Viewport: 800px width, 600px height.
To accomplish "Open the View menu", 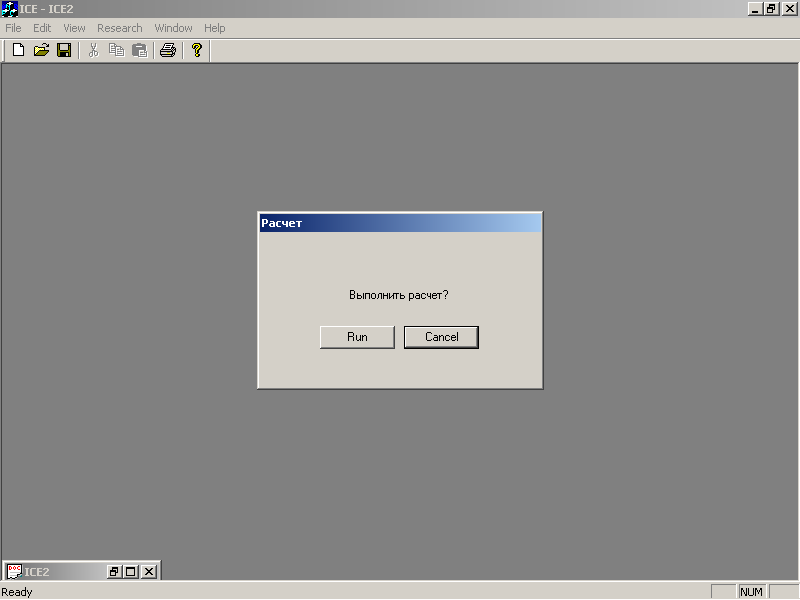I will tap(74, 28).
